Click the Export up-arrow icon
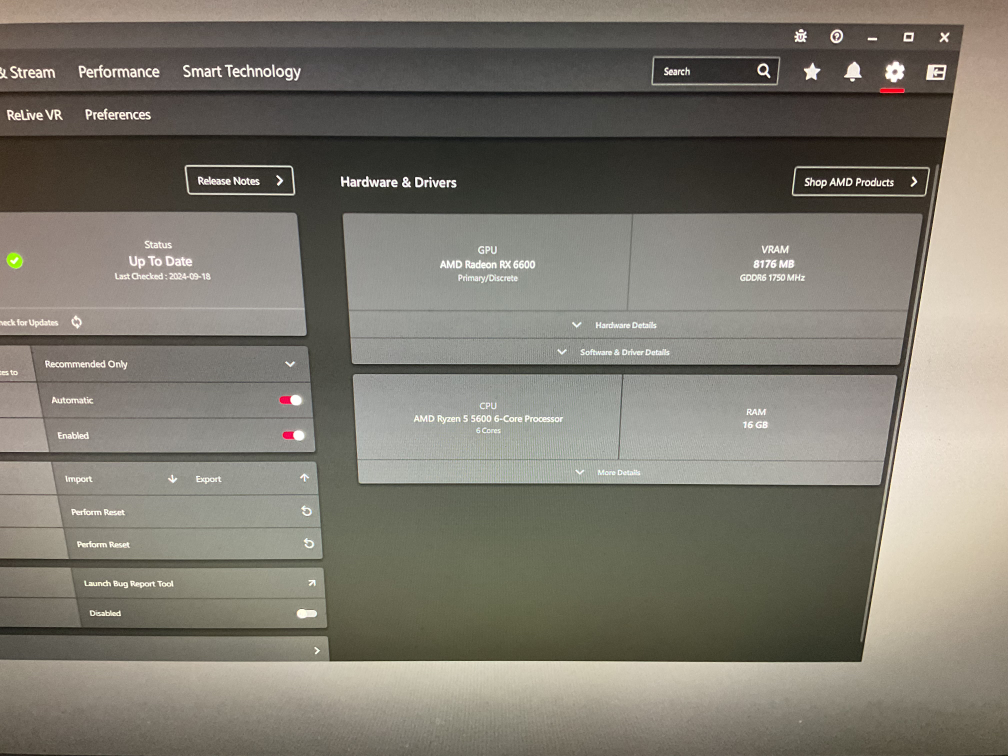The width and height of the screenshot is (1008, 756). 304,478
